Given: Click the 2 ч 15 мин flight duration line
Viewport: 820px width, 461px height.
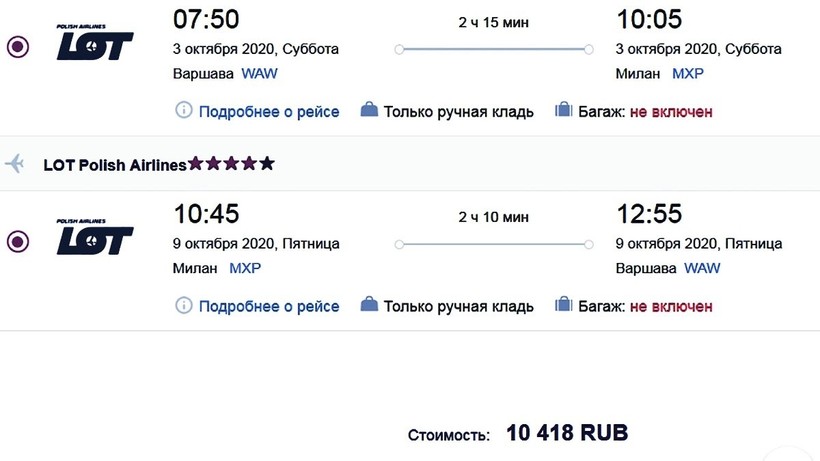Looking at the screenshot, I should 494,49.
